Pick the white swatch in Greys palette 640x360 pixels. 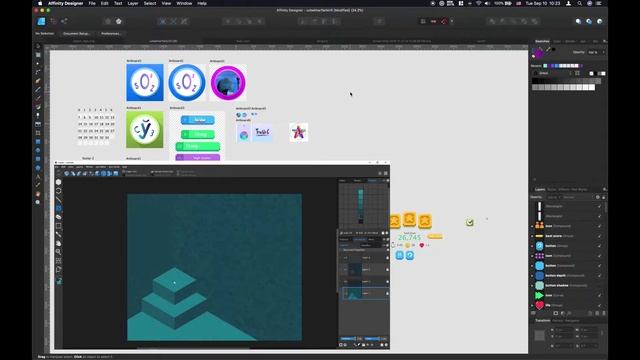(x=592, y=87)
